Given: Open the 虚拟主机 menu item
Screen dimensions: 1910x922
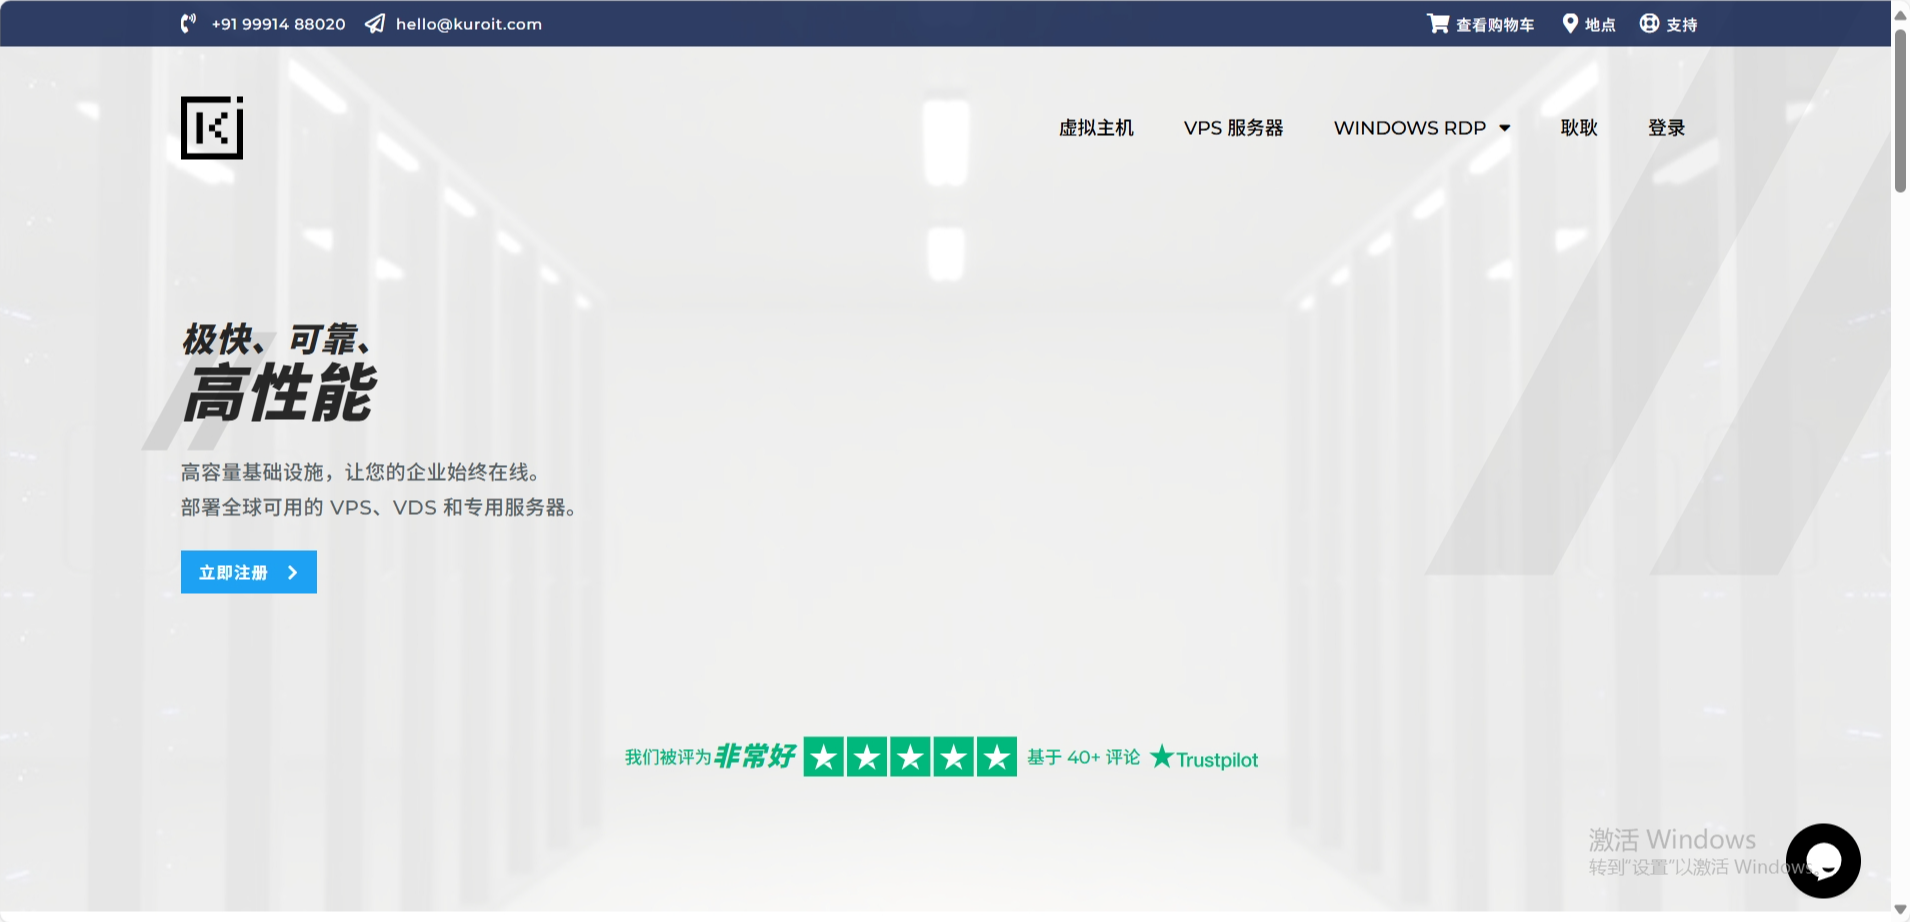Looking at the screenshot, I should (x=1096, y=128).
